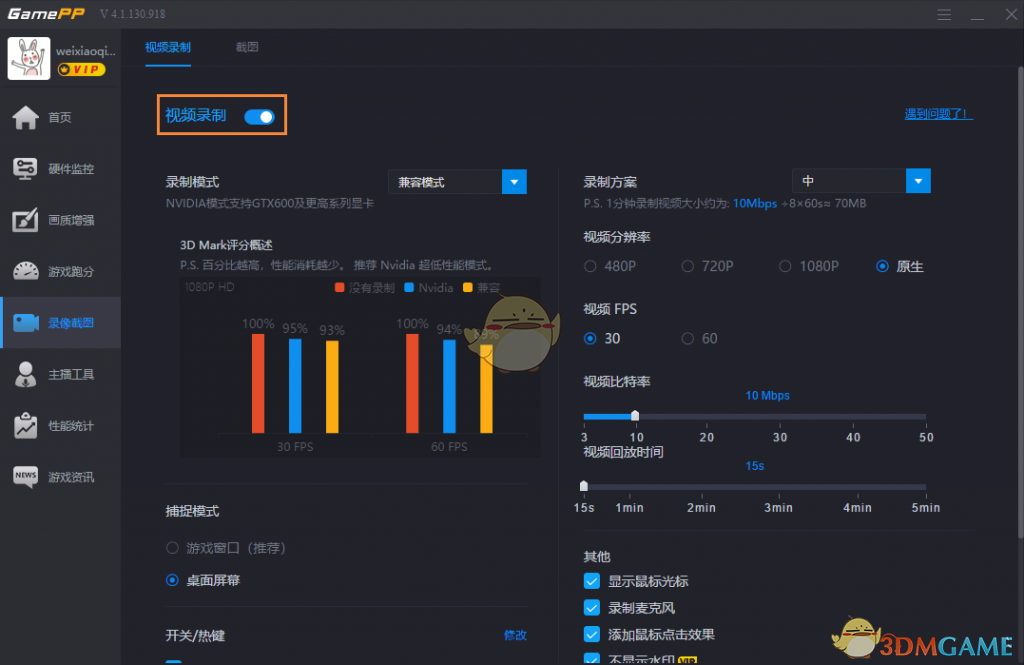Click the Nvidia legend entry in chart
This screenshot has height=665, width=1024.
[428, 287]
